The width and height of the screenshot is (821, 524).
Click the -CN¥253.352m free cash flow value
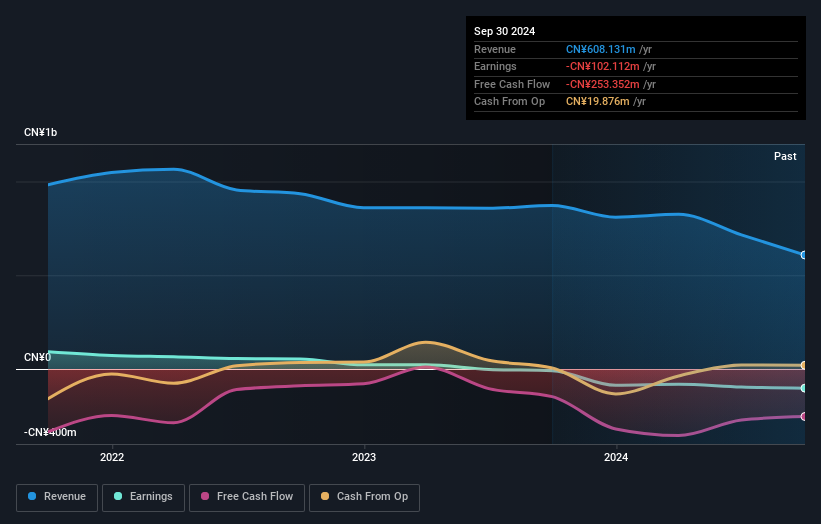[602, 84]
